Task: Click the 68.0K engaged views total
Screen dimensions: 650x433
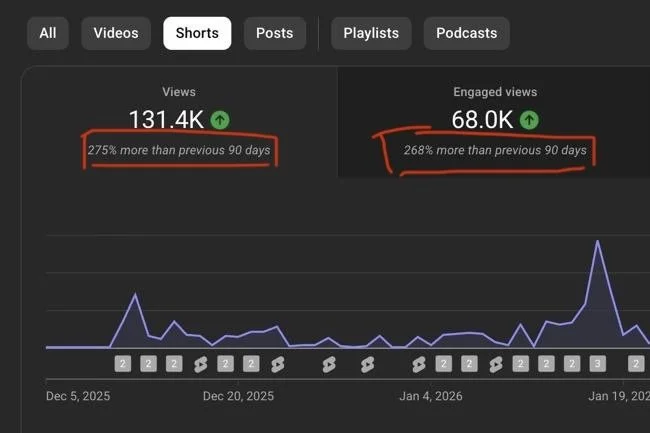Action: tap(482, 120)
